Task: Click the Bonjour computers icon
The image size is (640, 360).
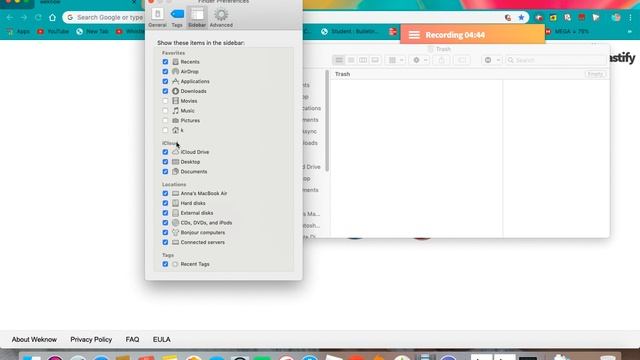Action: (x=176, y=232)
